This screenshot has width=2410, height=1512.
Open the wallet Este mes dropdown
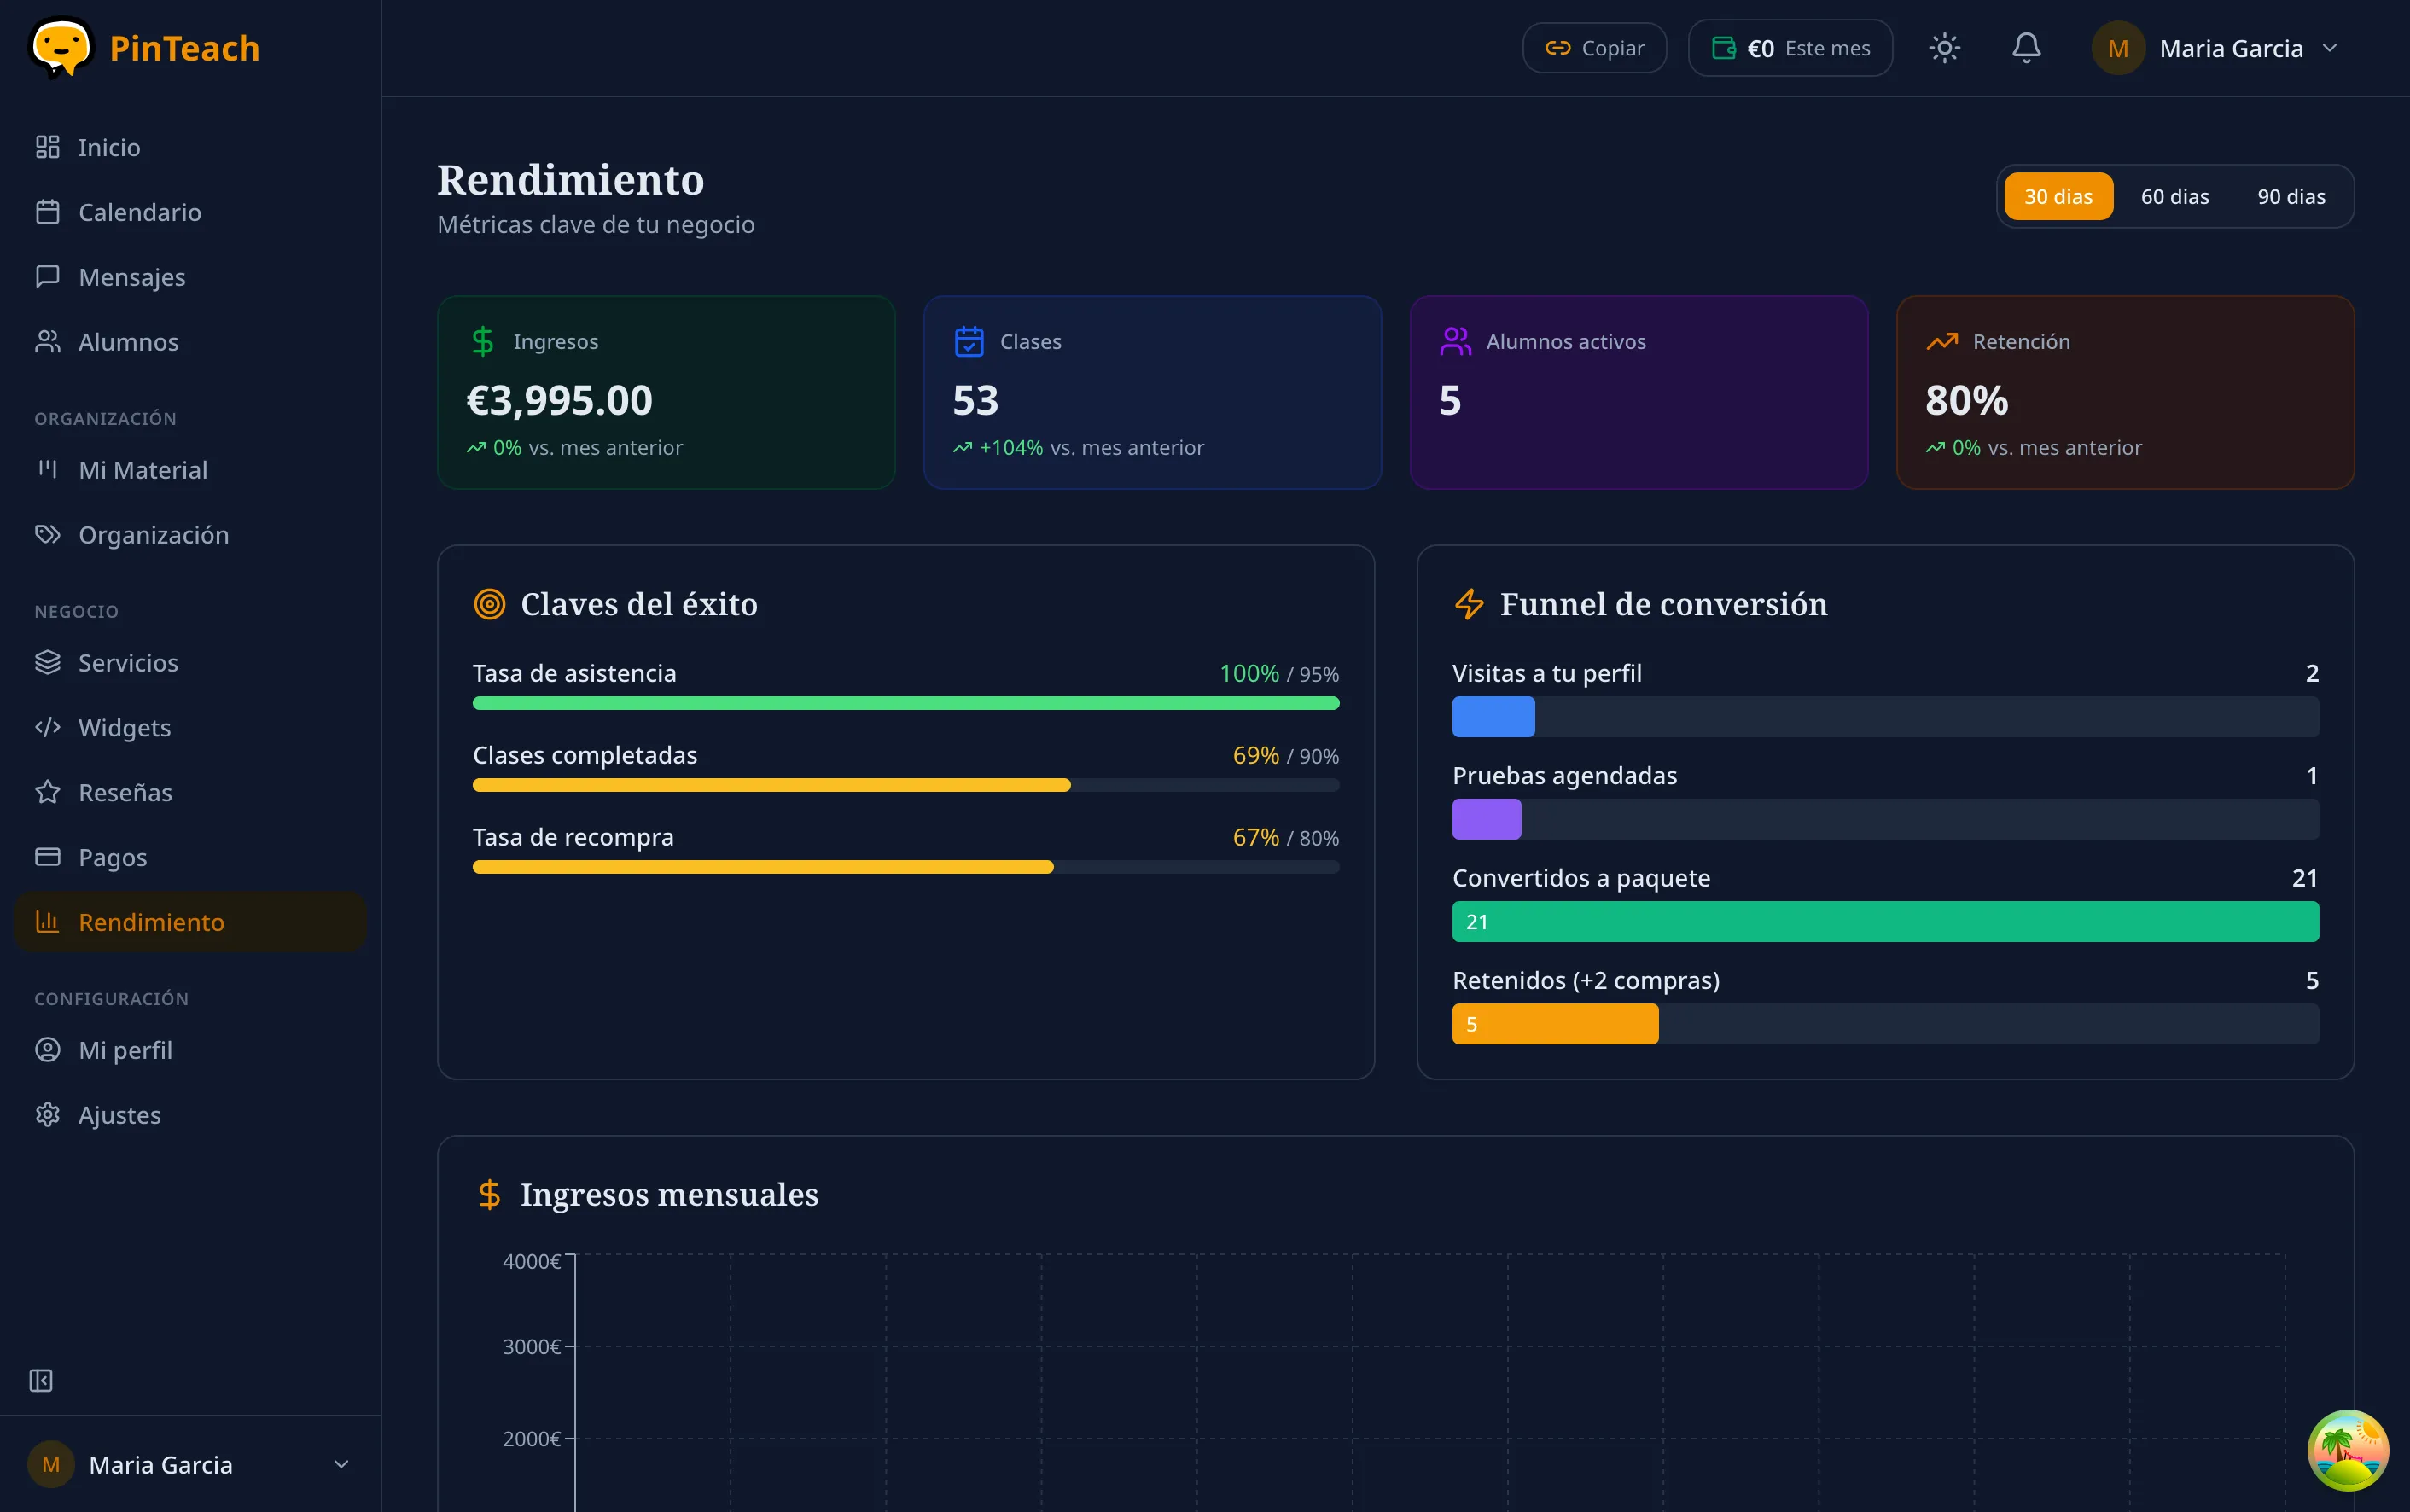click(x=1788, y=47)
